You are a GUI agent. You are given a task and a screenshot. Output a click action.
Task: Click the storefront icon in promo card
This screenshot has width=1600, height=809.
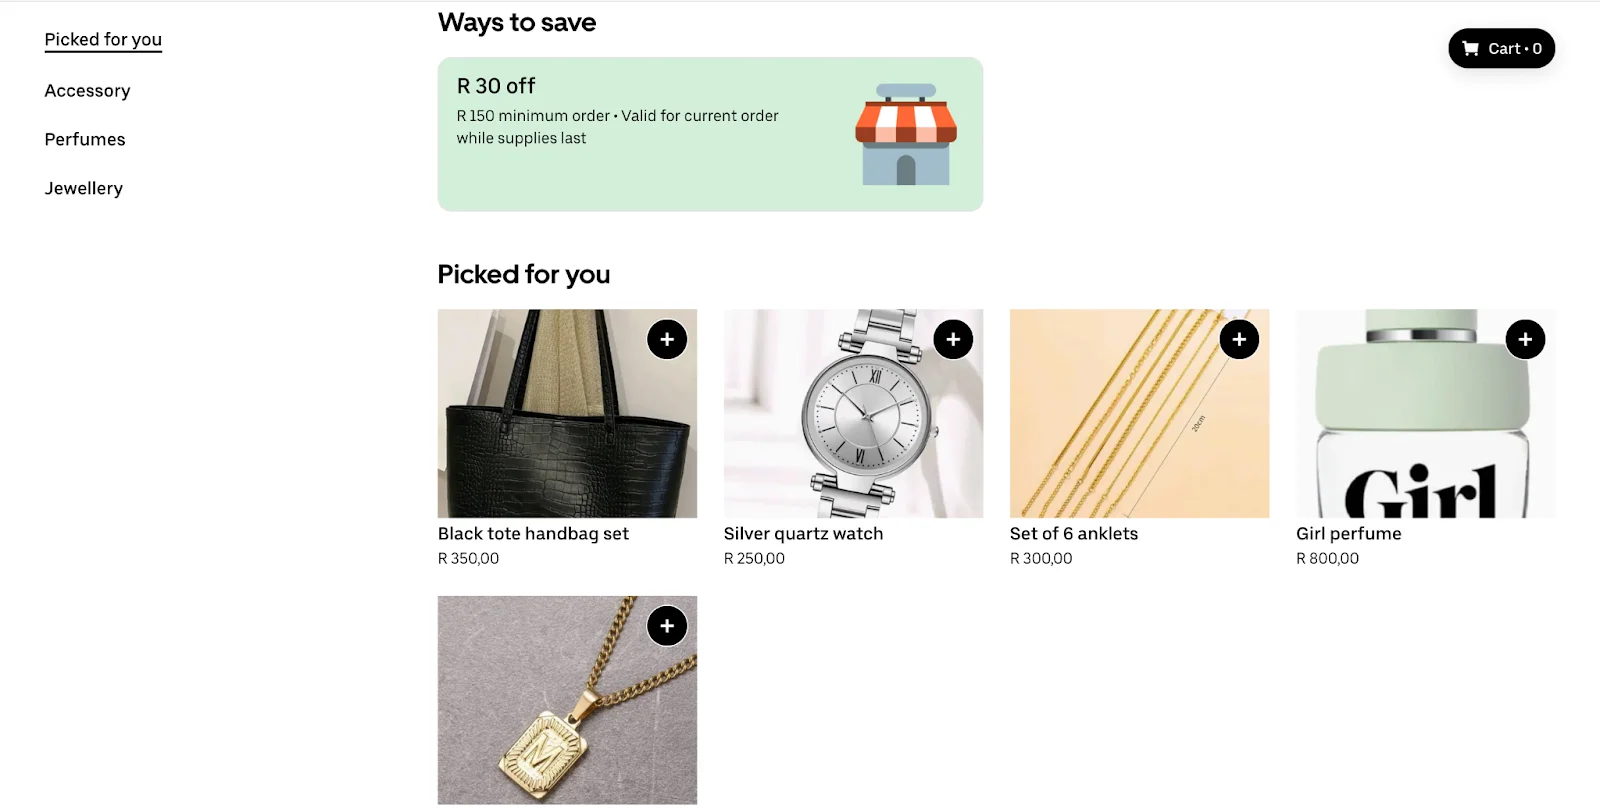click(905, 134)
